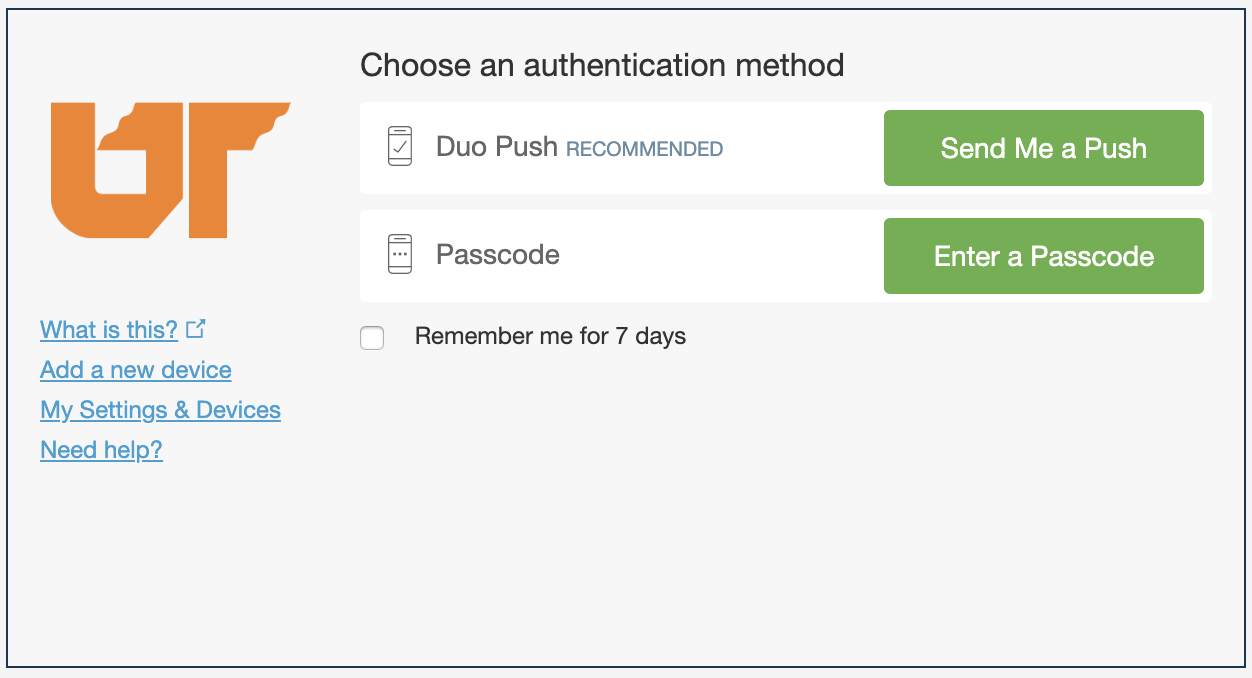Open My Settings & Devices
Viewport: 1252px width, 678px height.
[160, 409]
